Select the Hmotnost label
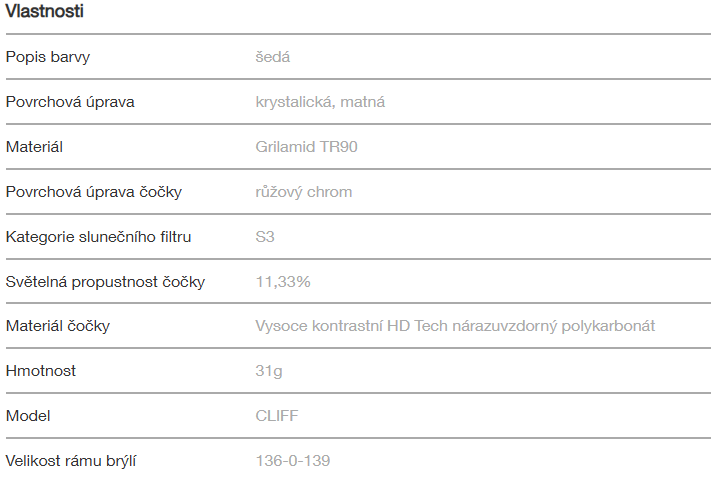Screen dimensions: 711x478 click(x=41, y=371)
